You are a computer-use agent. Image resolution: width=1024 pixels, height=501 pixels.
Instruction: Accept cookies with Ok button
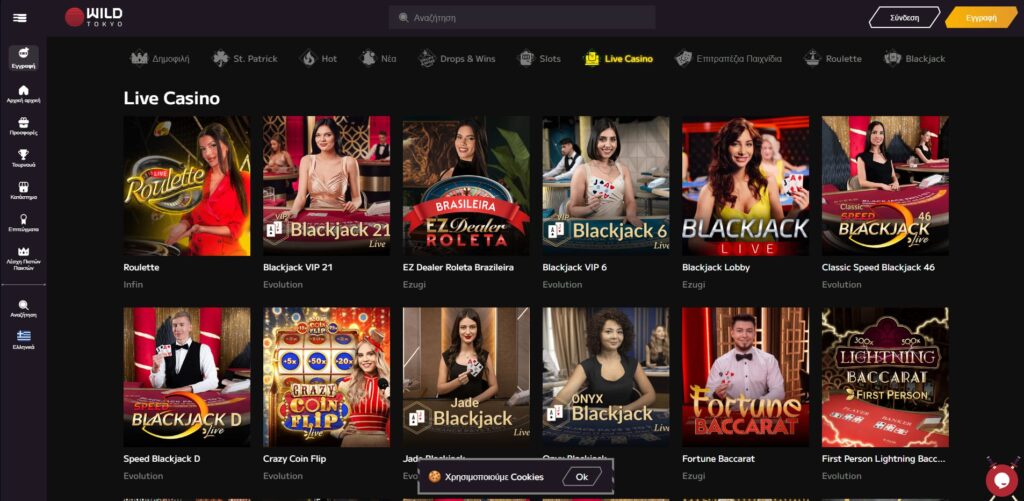[x=582, y=477]
